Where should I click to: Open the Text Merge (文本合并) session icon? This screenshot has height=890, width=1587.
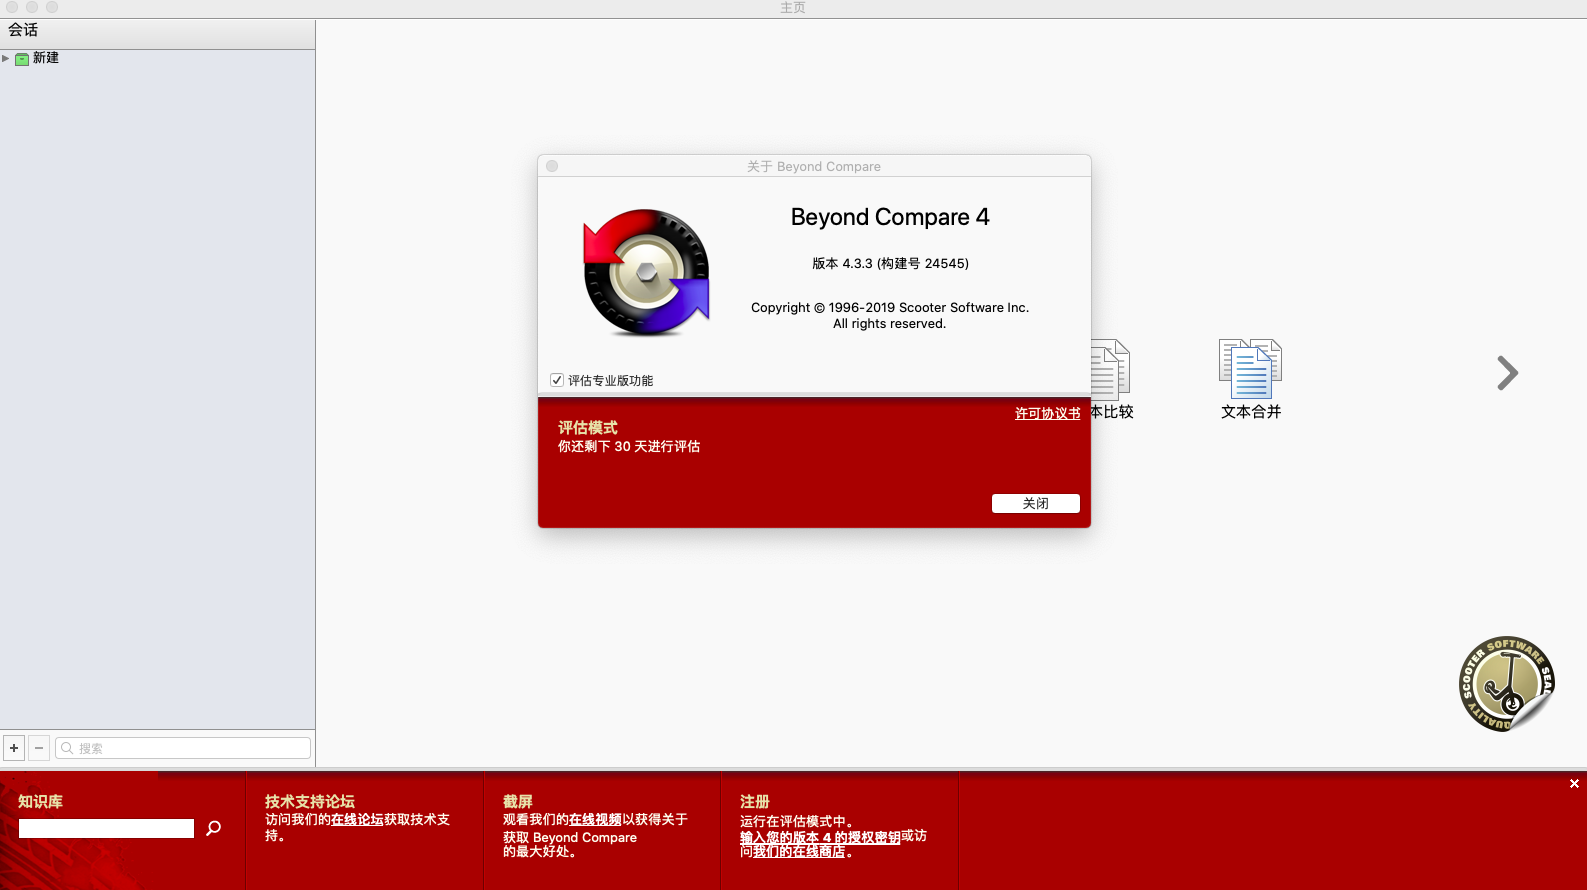click(1250, 379)
